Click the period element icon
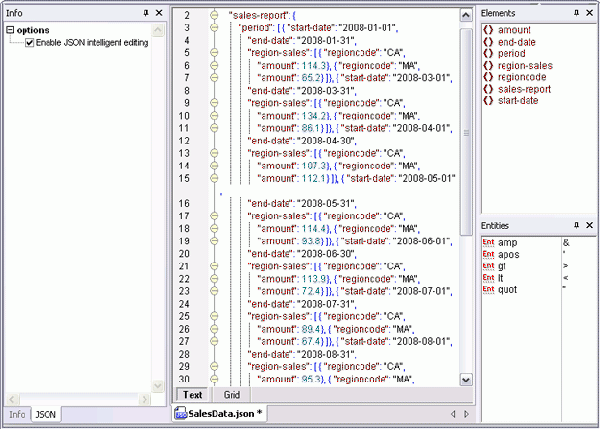 click(488, 53)
